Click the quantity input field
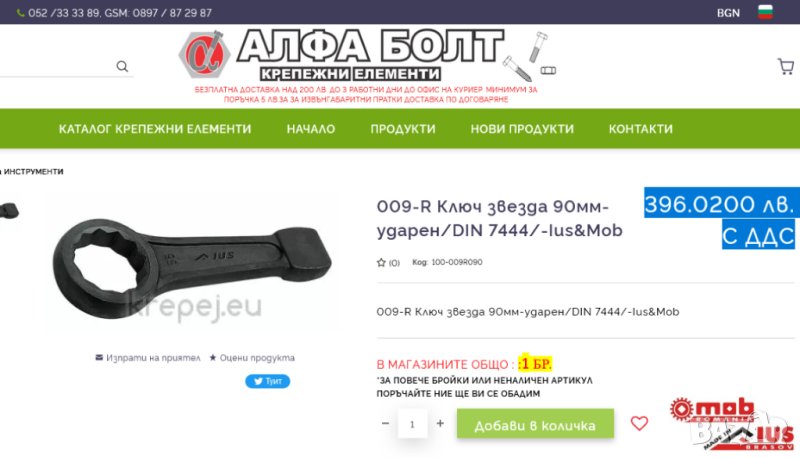This screenshot has width=800, height=458. (x=412, y=423)
